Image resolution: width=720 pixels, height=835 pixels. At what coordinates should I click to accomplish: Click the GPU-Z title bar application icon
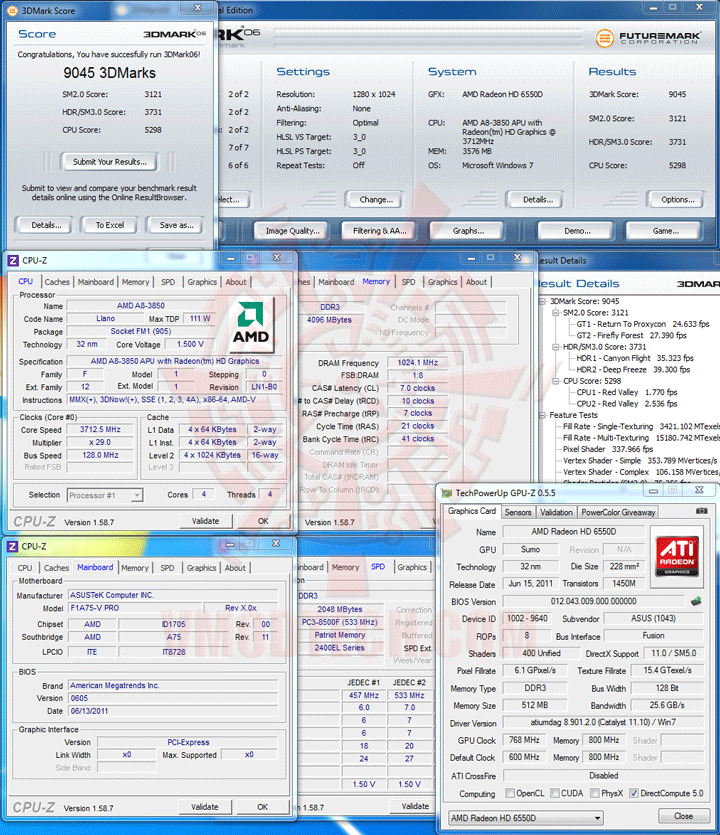coord(446,493)
